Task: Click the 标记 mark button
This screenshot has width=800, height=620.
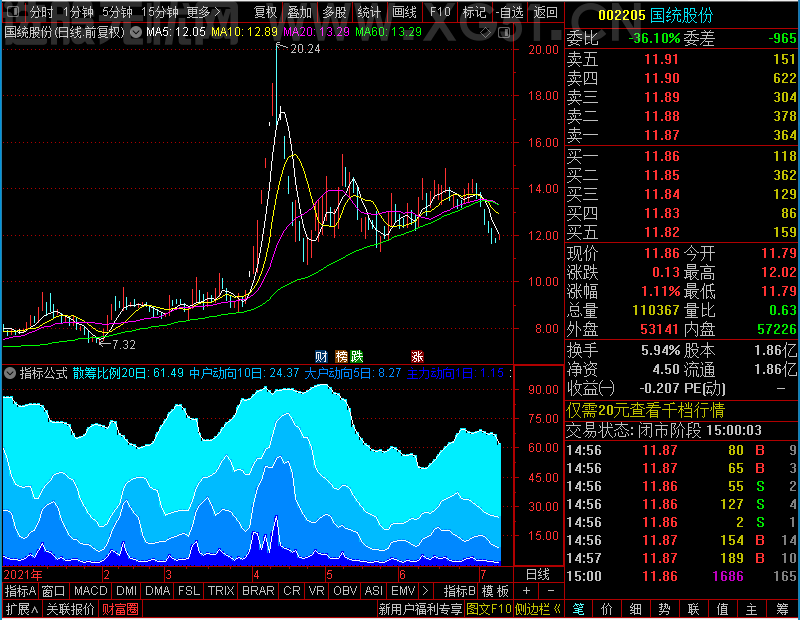Action: point(474,12)
